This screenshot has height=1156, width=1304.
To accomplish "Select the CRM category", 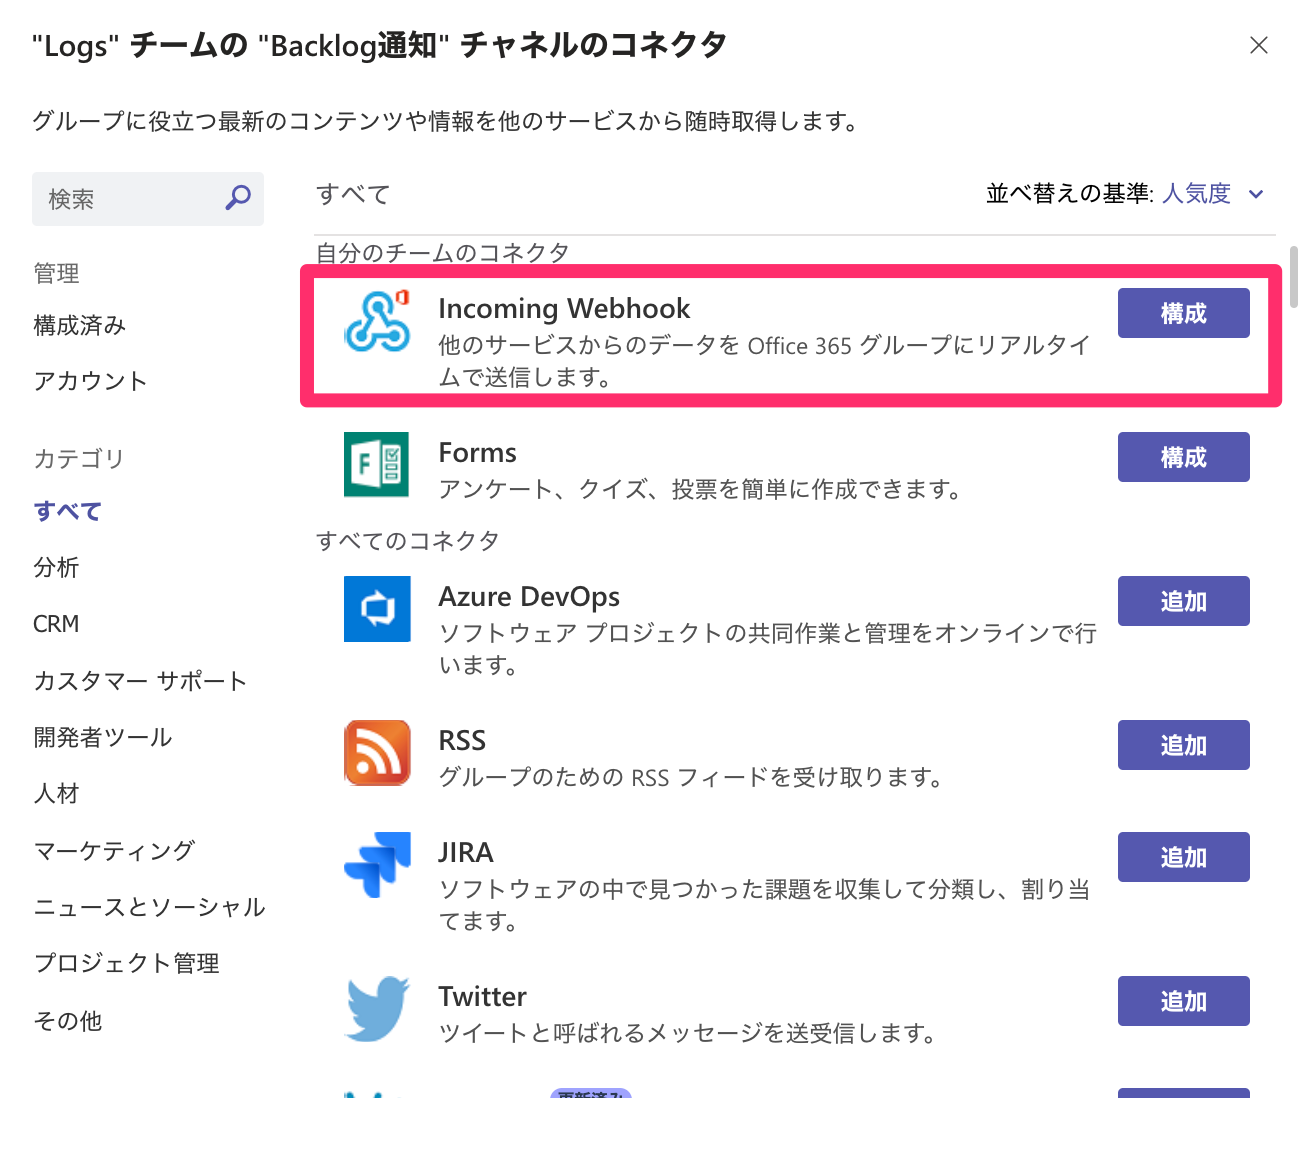I will pos(56,624).
